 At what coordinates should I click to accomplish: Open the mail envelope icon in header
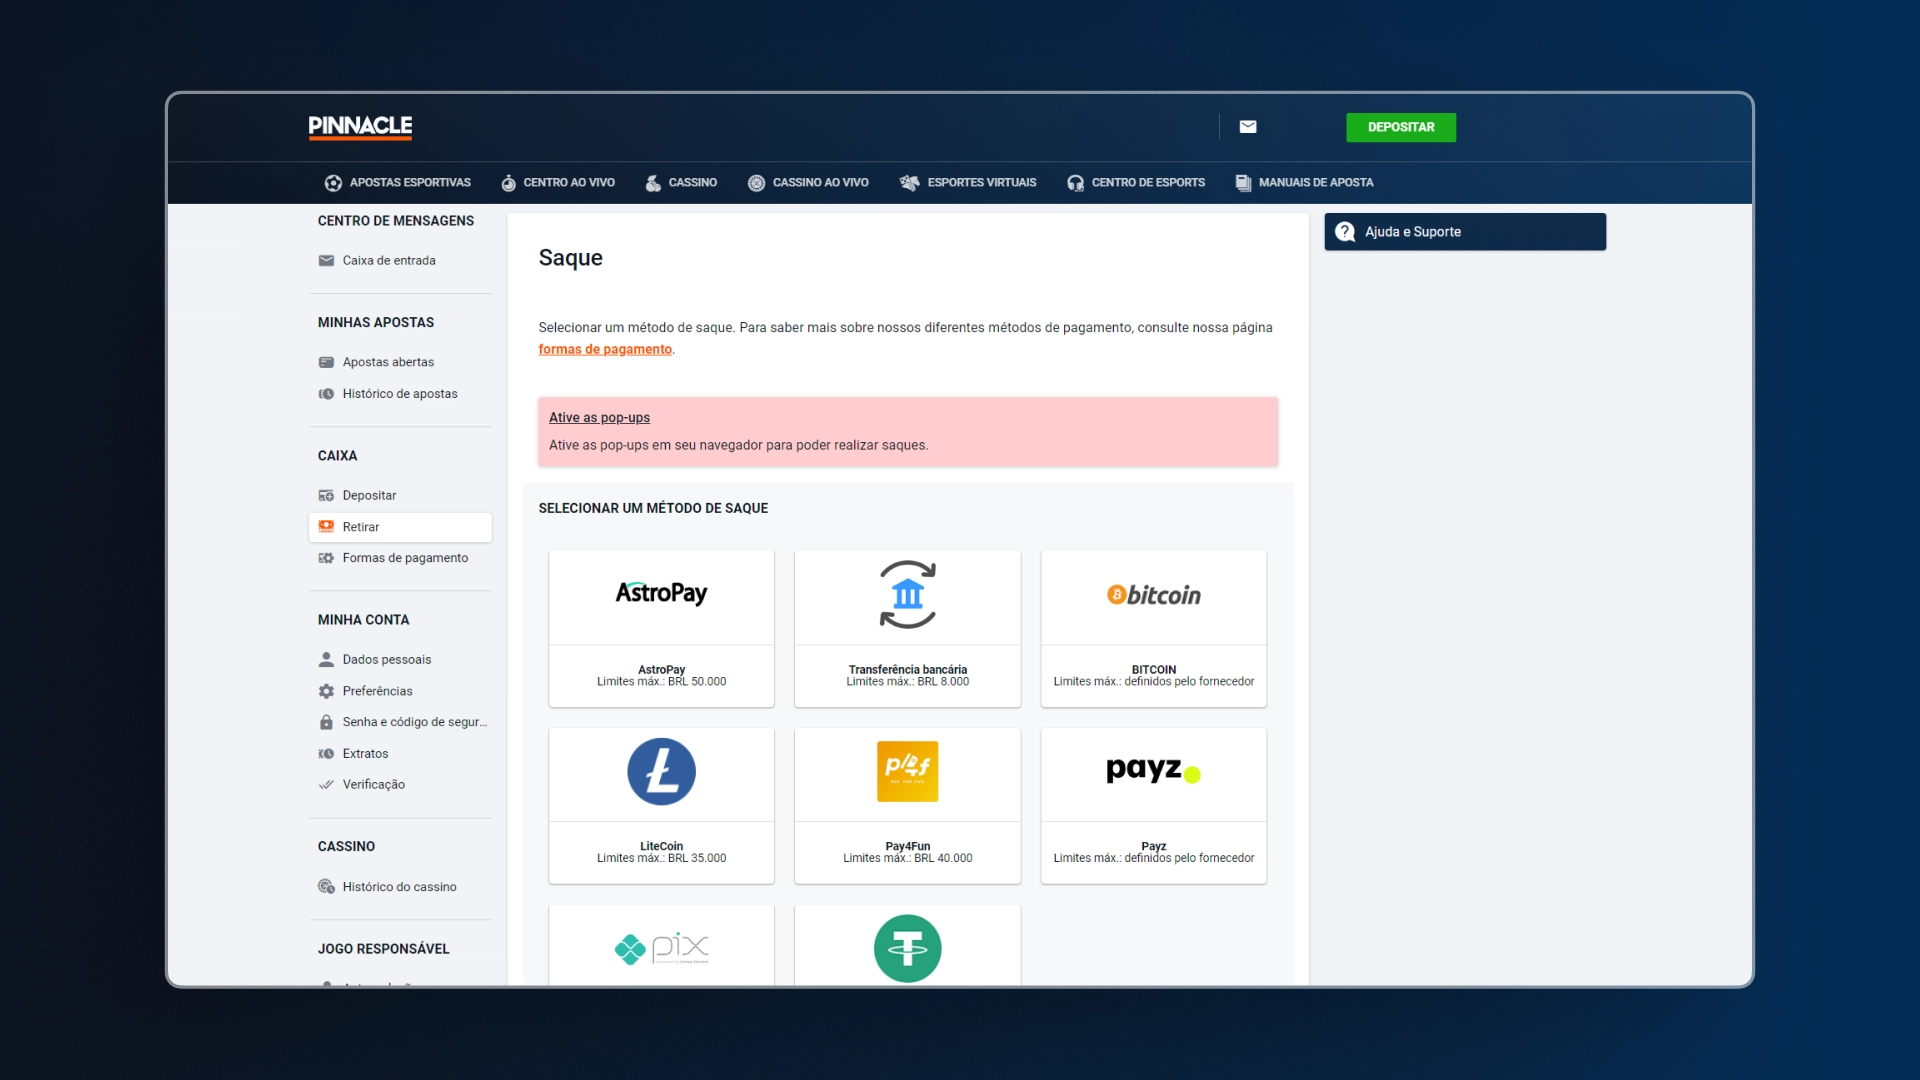pyautogui.click(x=1248, y=127)
